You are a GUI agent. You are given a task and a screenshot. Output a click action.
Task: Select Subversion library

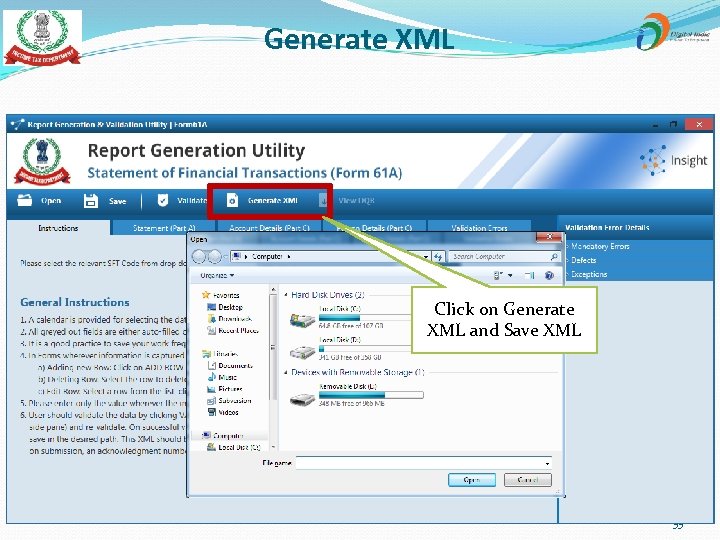(229, 401)
